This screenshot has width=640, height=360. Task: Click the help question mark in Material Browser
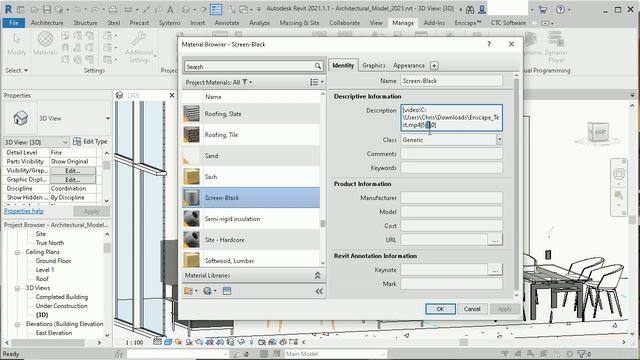tap(489, 44)
